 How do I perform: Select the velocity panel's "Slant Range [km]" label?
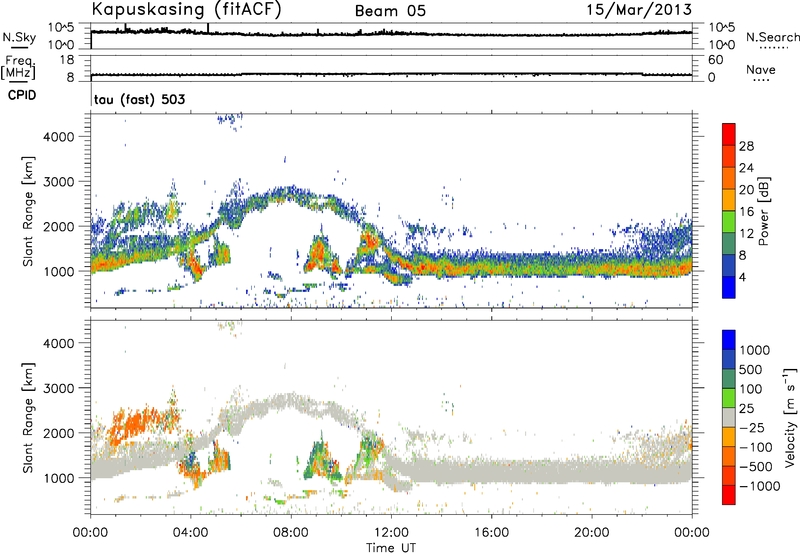[x=28, y=418]
